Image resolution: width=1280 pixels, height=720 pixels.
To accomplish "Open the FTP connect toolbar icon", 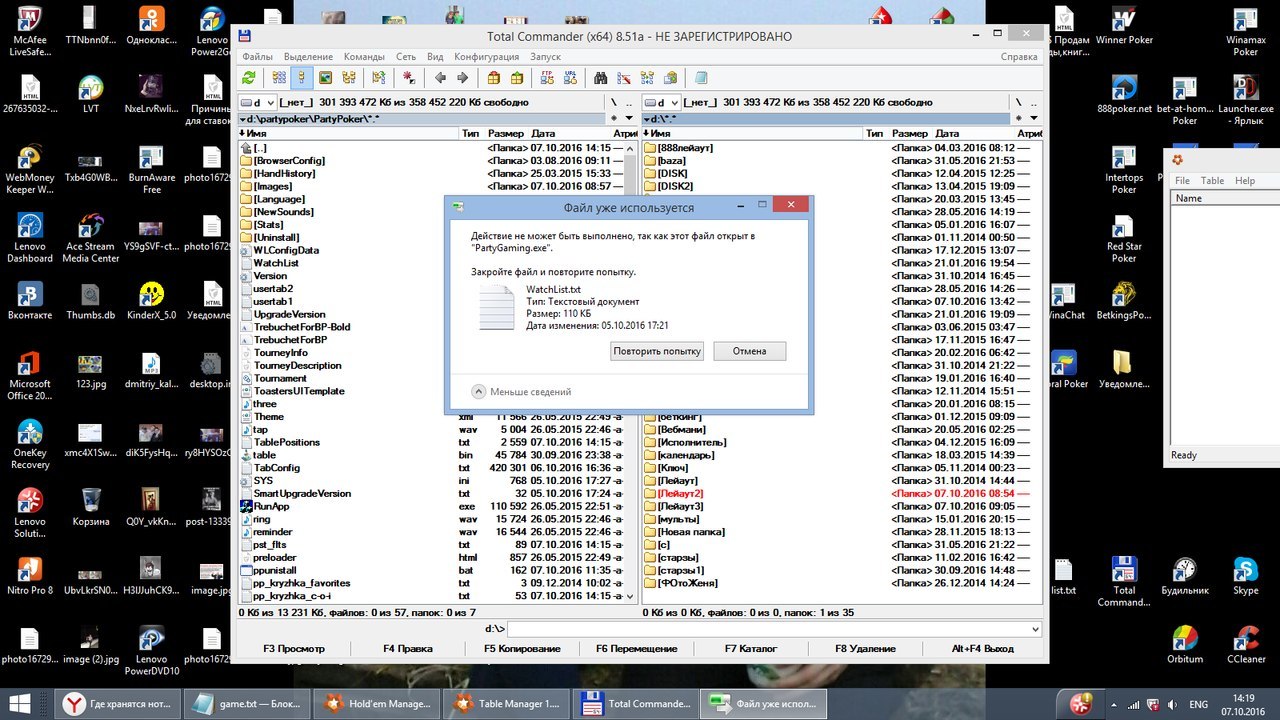I will click(547, 78).
